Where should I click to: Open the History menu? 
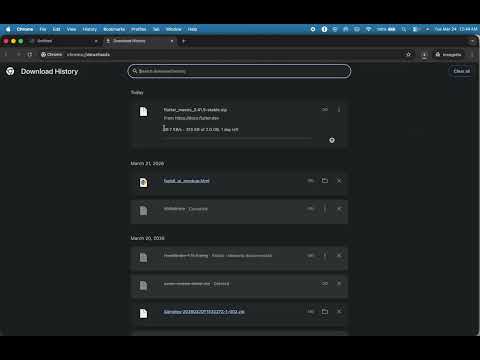90,29
